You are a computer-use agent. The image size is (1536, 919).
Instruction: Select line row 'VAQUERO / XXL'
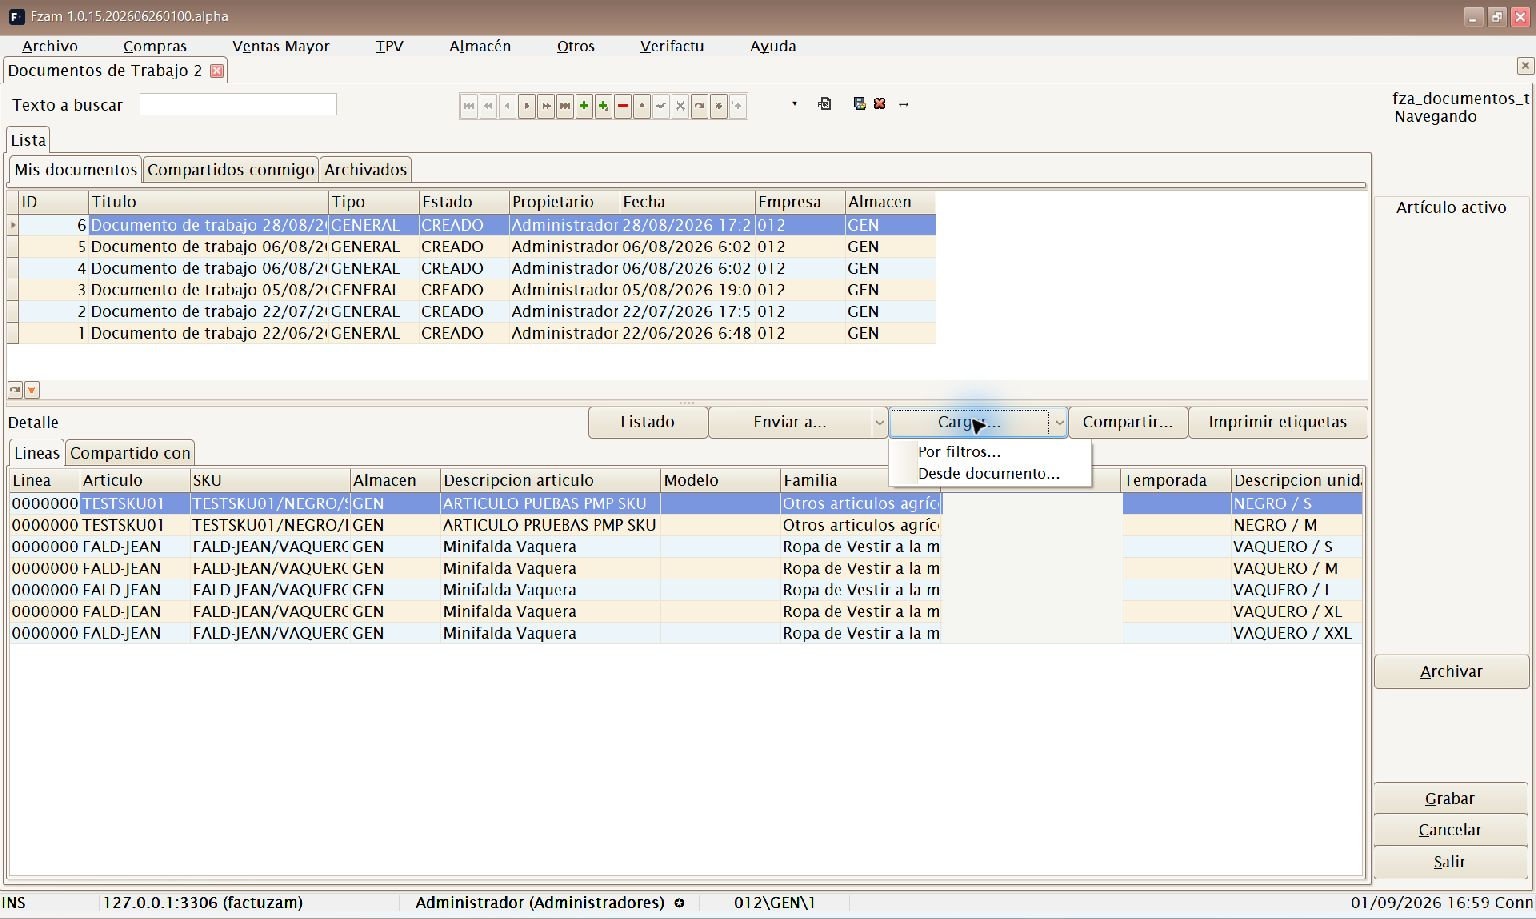686,634
